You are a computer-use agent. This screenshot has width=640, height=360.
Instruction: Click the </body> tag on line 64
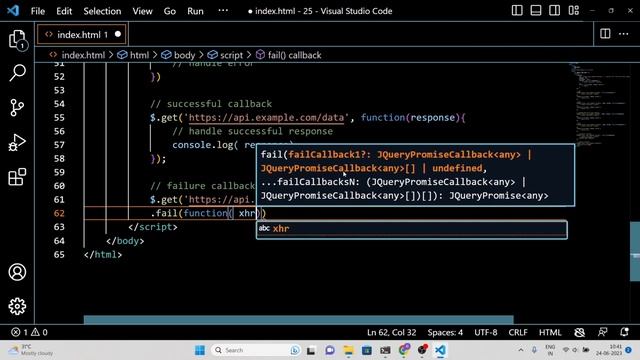(x=125, y=241)
